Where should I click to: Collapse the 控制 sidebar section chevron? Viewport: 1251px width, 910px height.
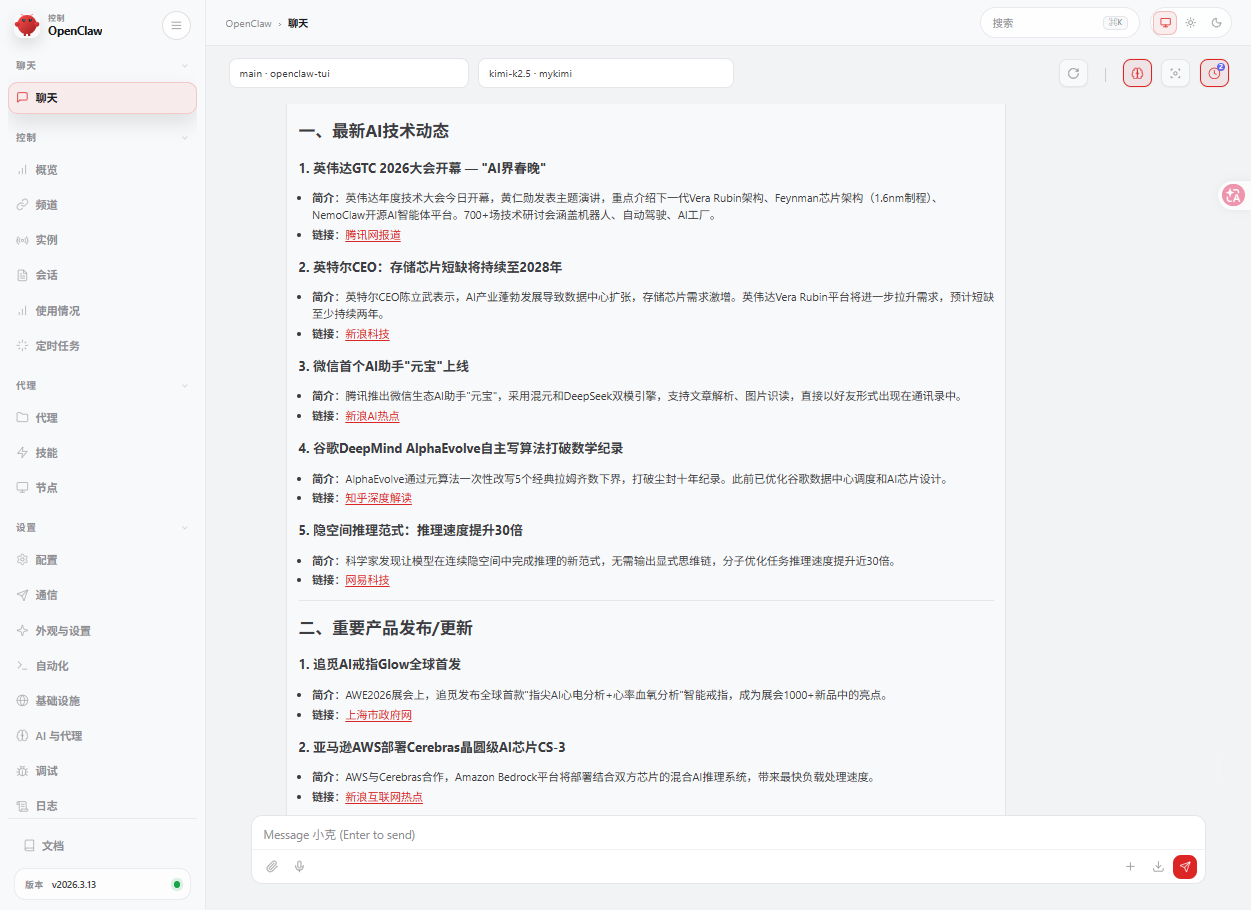(184, 137)
